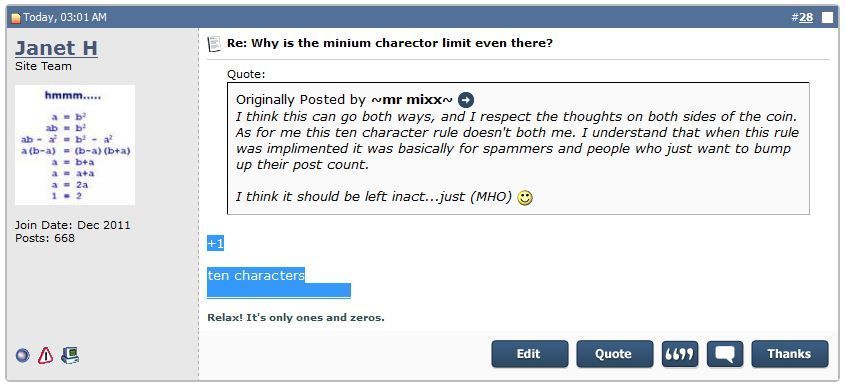Click the online status indicator icon
Viewport: 845px width, 384px height.
pyautogui.click(x=22, y=355)
